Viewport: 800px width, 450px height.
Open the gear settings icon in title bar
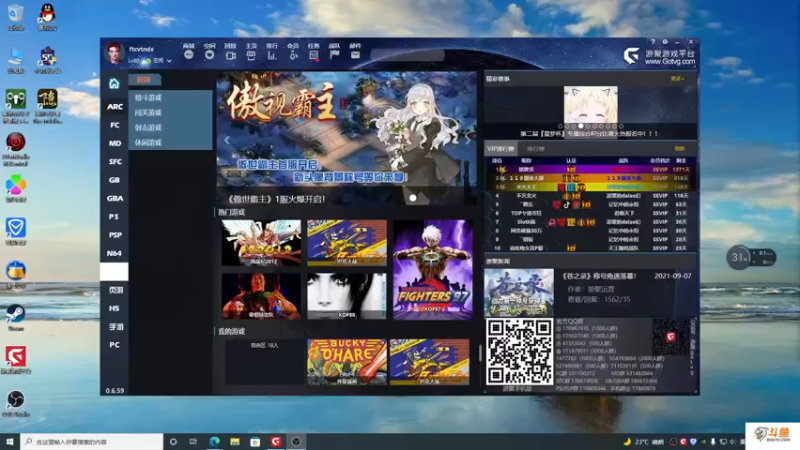point(665,42)
